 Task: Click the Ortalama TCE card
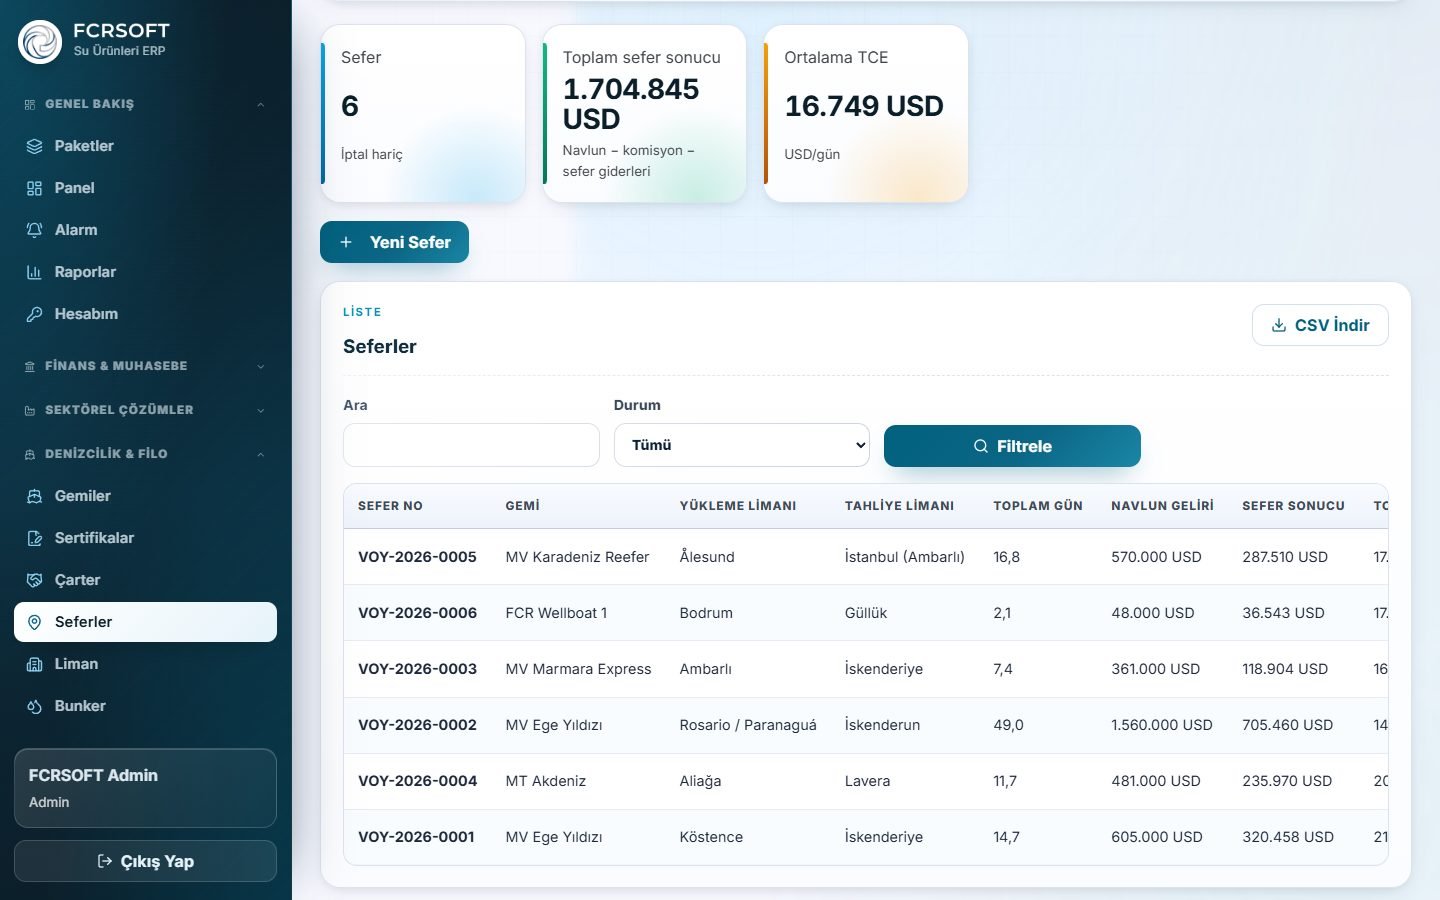866,114
